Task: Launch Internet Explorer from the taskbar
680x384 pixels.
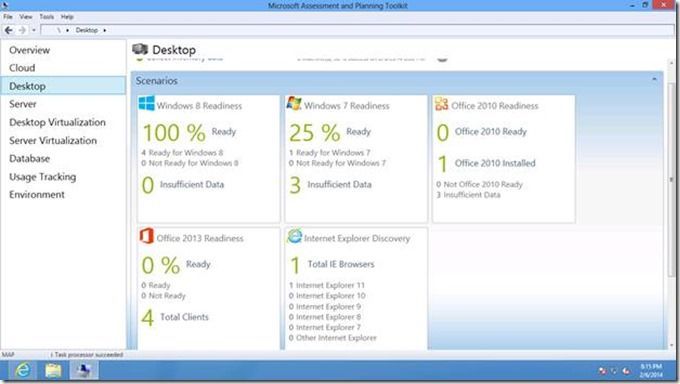Action: (23, 370)
